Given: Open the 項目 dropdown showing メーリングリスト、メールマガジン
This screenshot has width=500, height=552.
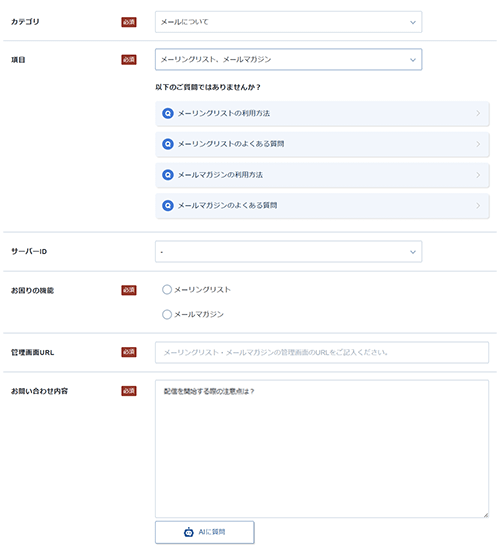Looking at the screenshot, I should (288, 59).
